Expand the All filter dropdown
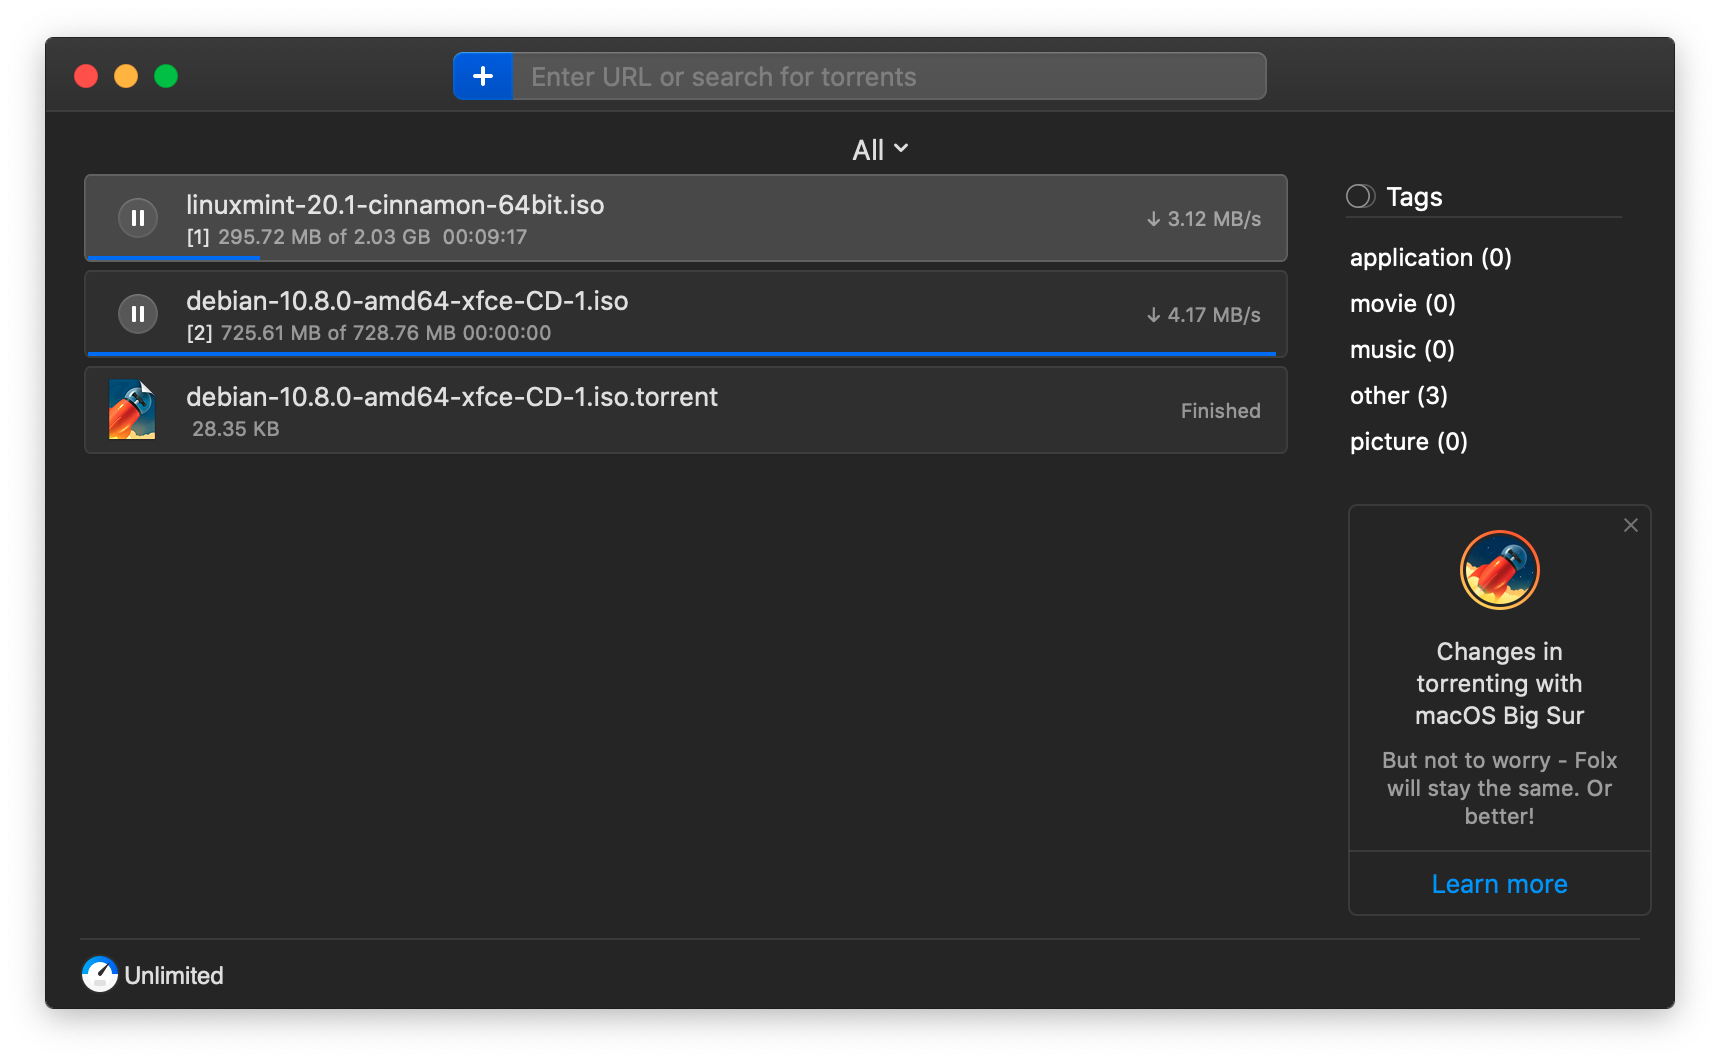Viewport: 1720px width, 1062px height. tap(880, 150)
